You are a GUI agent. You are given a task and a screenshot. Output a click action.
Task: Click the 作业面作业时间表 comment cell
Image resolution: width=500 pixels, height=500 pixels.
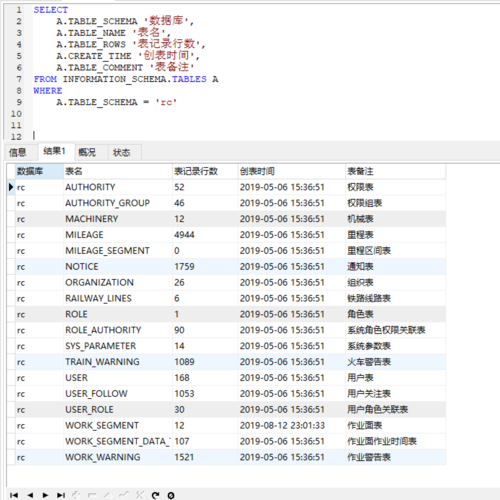(x=396, y=441)
